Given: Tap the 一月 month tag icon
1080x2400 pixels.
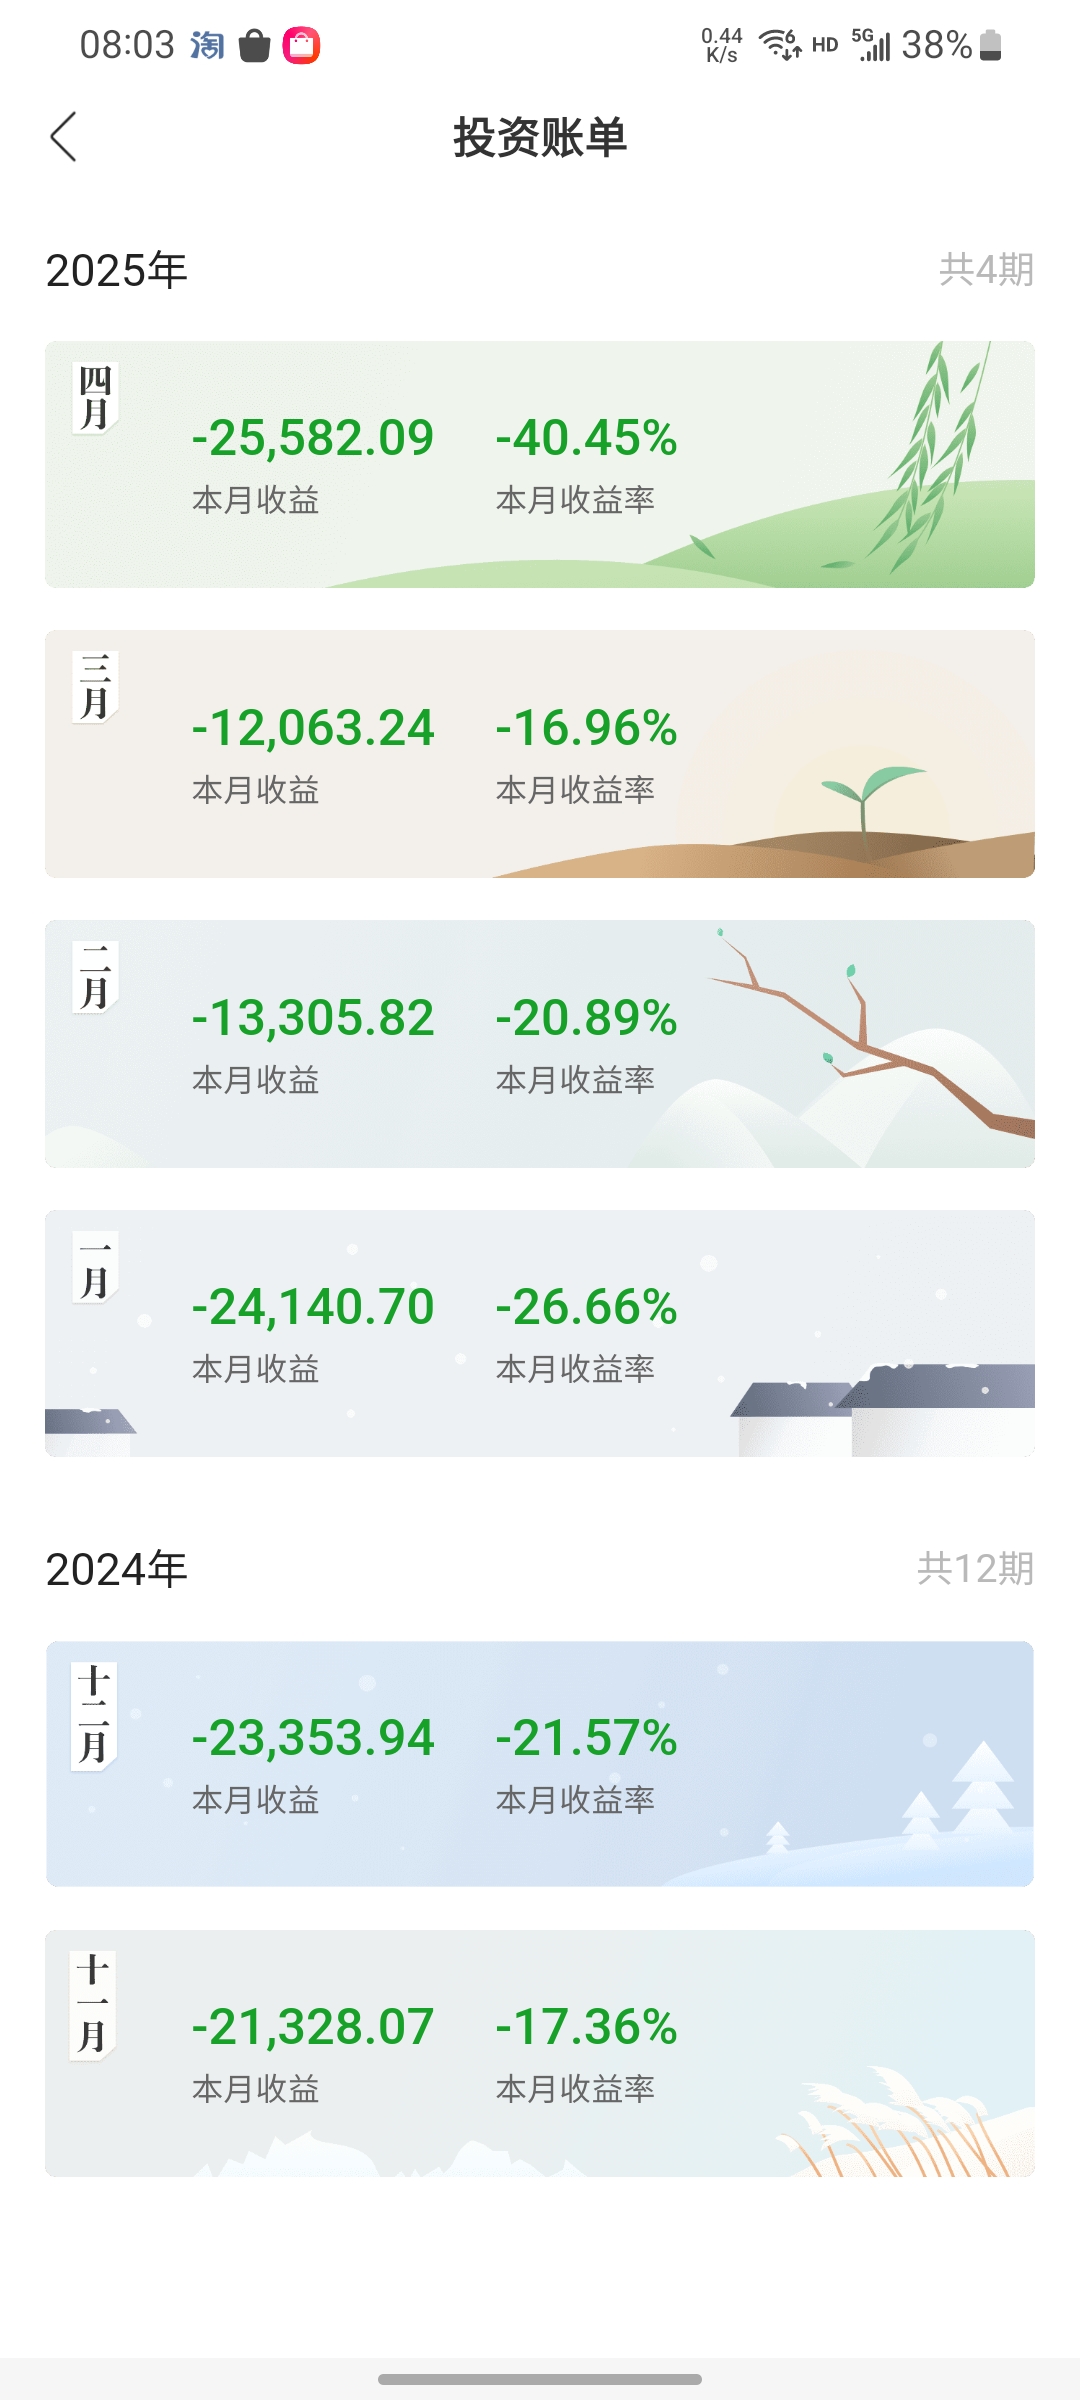Looking at the screenshot, I should click(x=95, y=1266).
